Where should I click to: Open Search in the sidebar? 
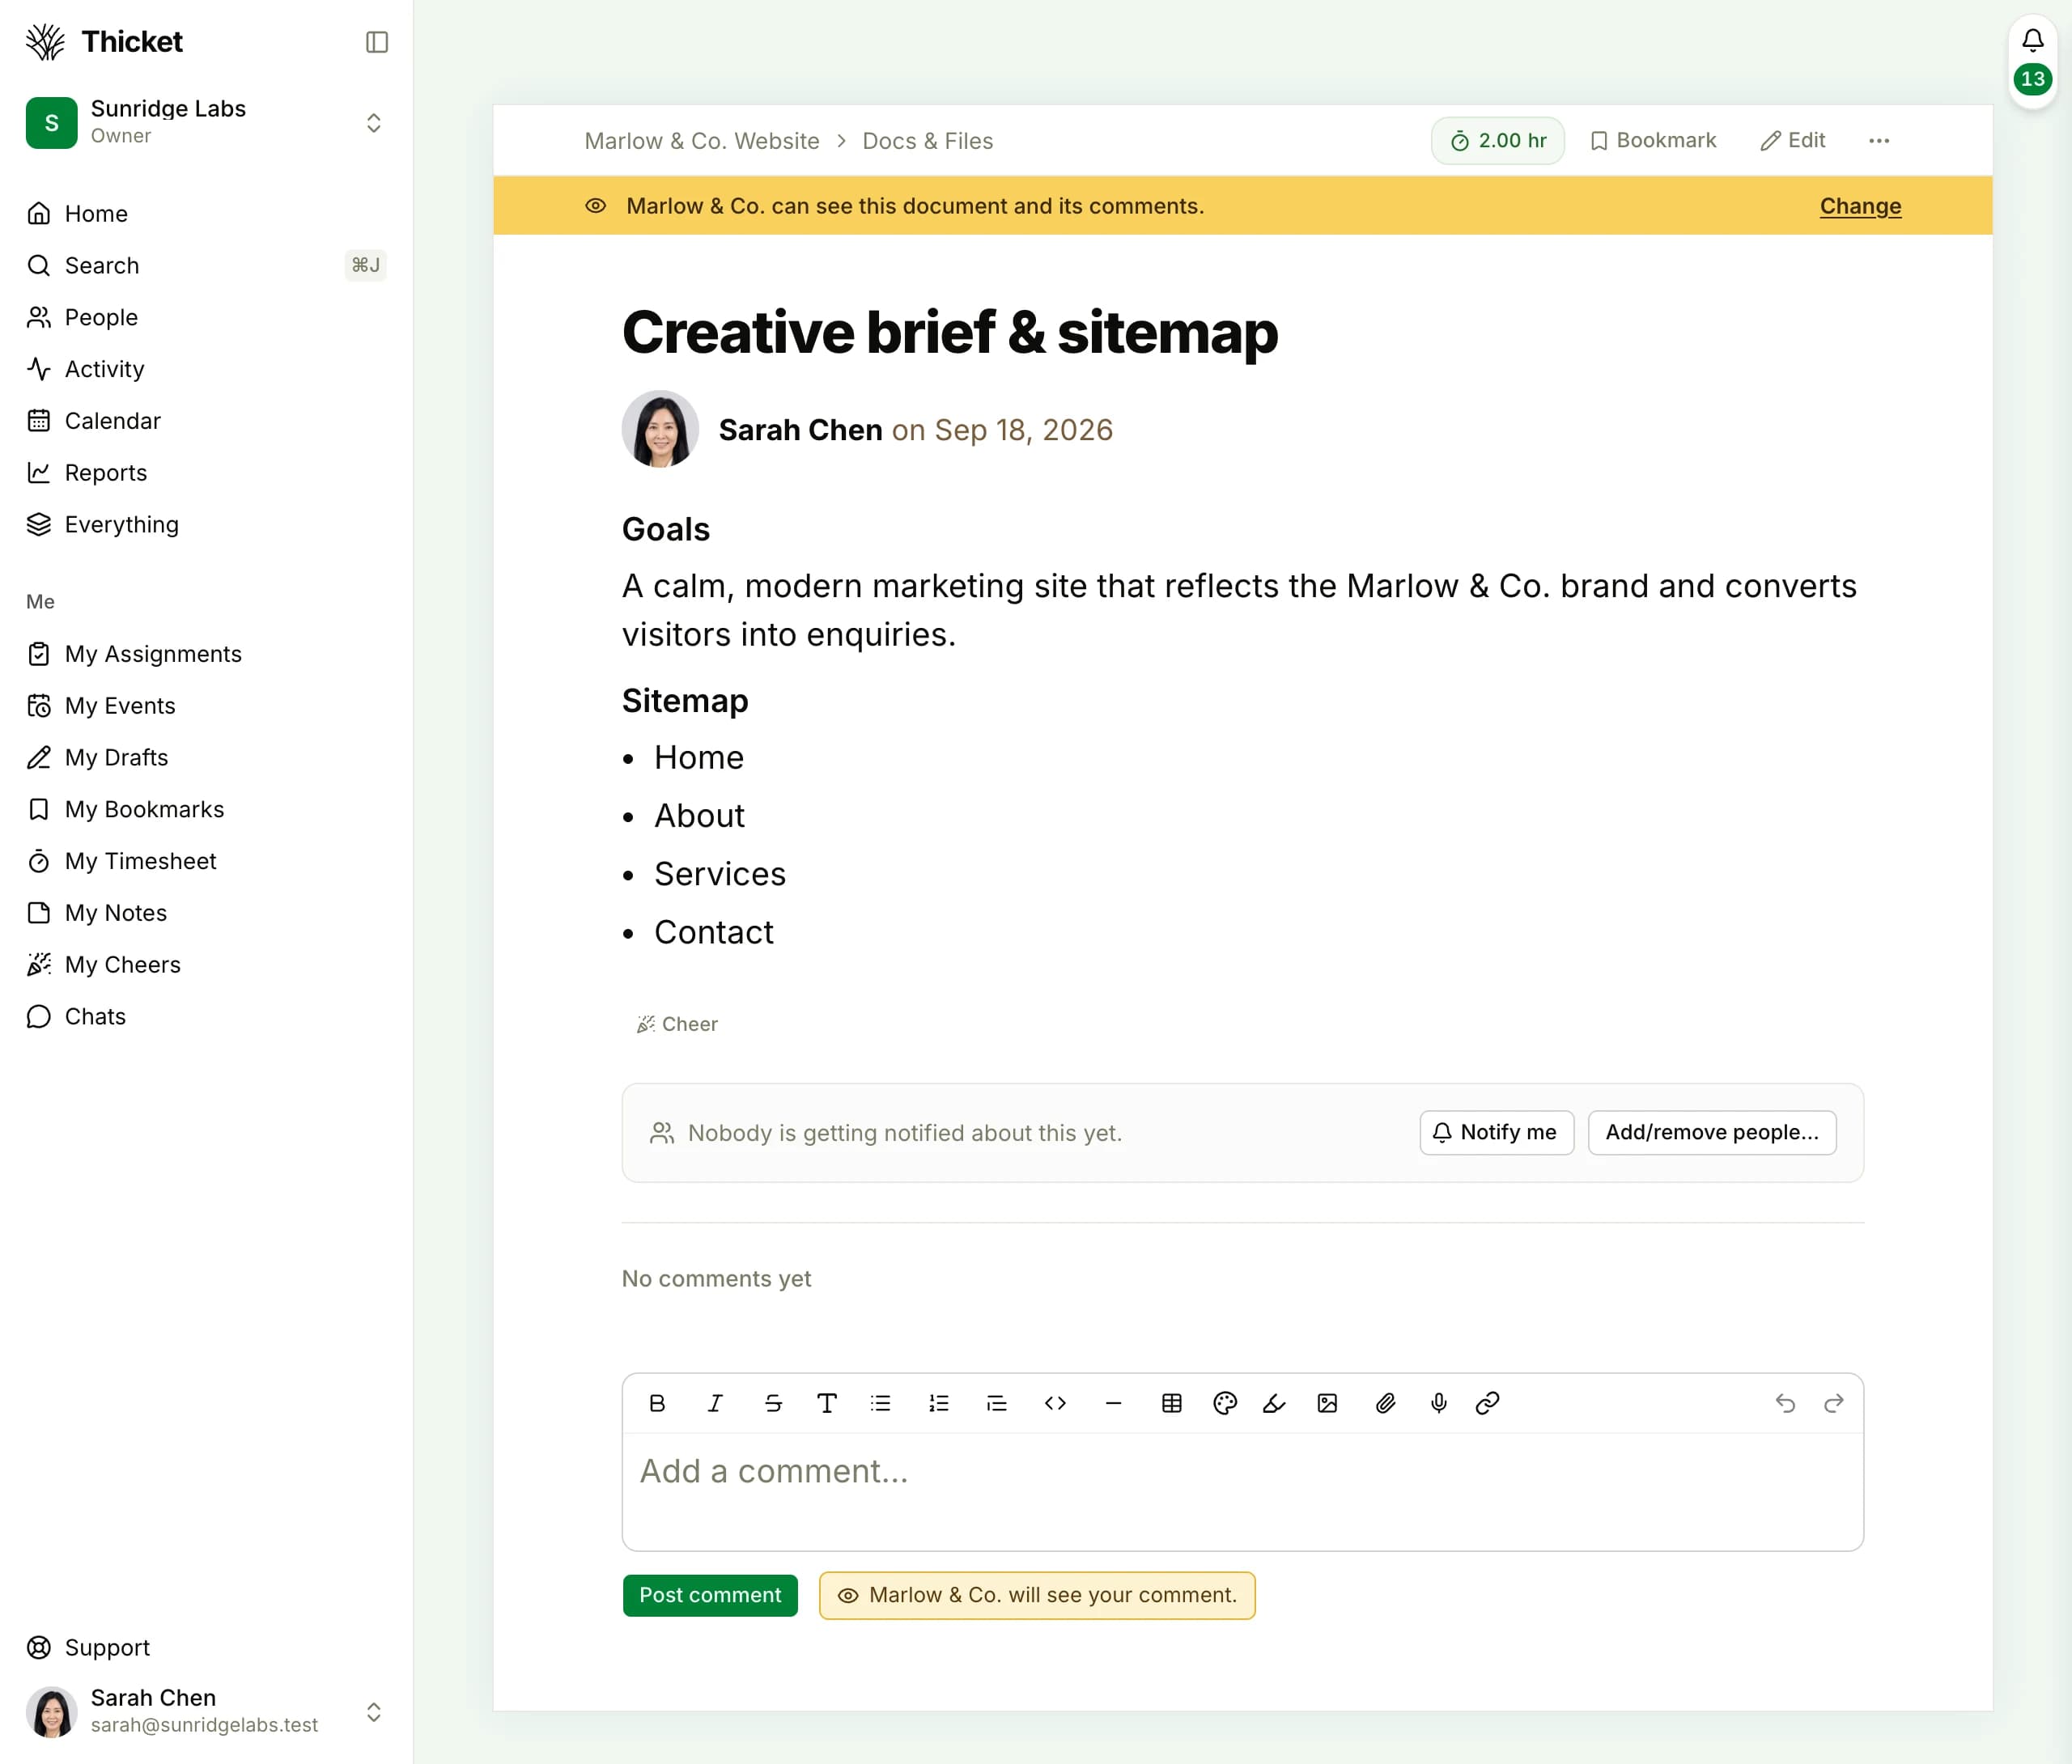(206, 265)
